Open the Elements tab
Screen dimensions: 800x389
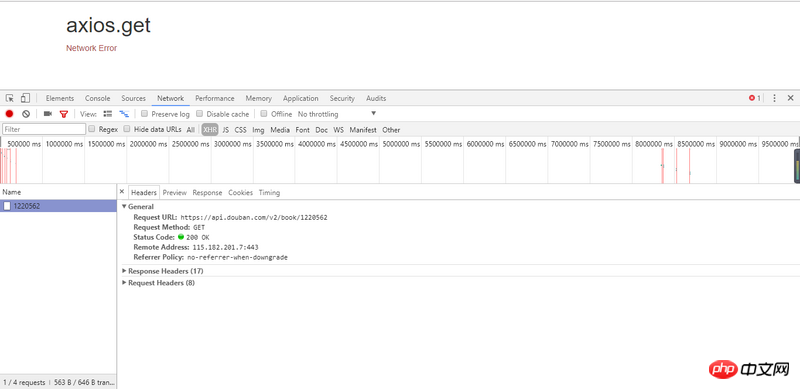click(x=60, y=98)
